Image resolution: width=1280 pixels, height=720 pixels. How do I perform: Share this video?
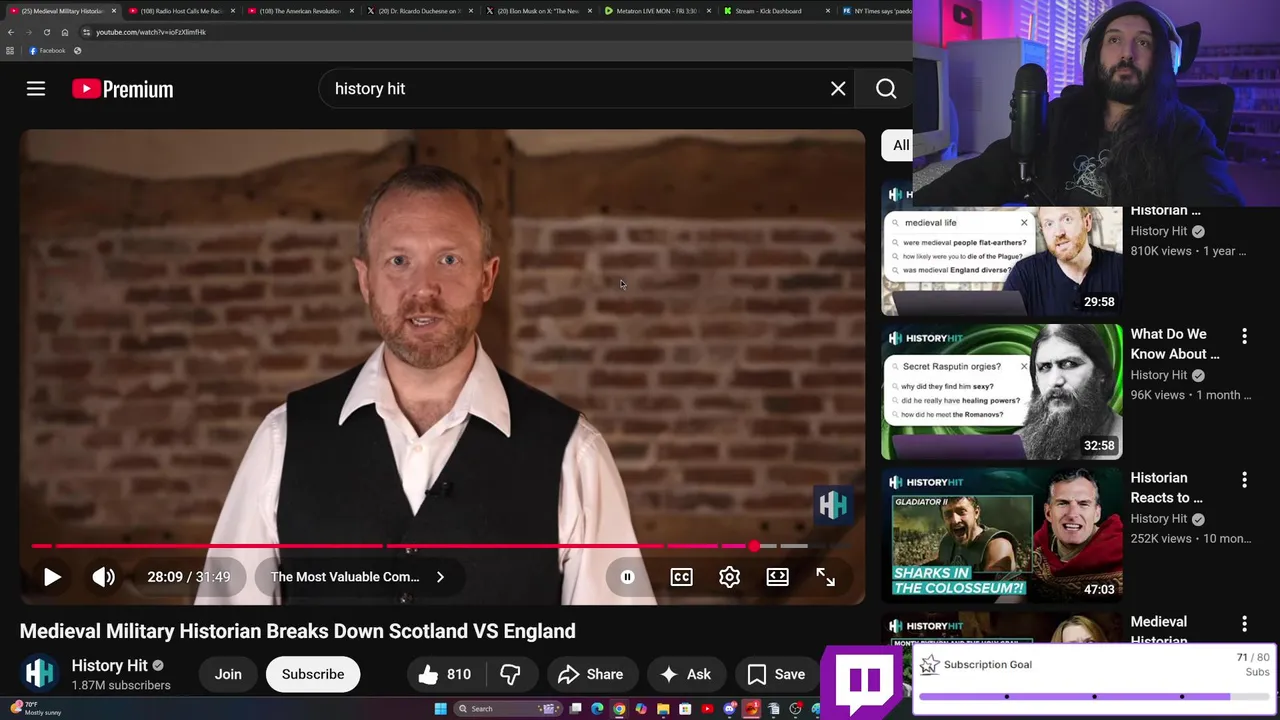pyautogui.click(x=590, y=674)
